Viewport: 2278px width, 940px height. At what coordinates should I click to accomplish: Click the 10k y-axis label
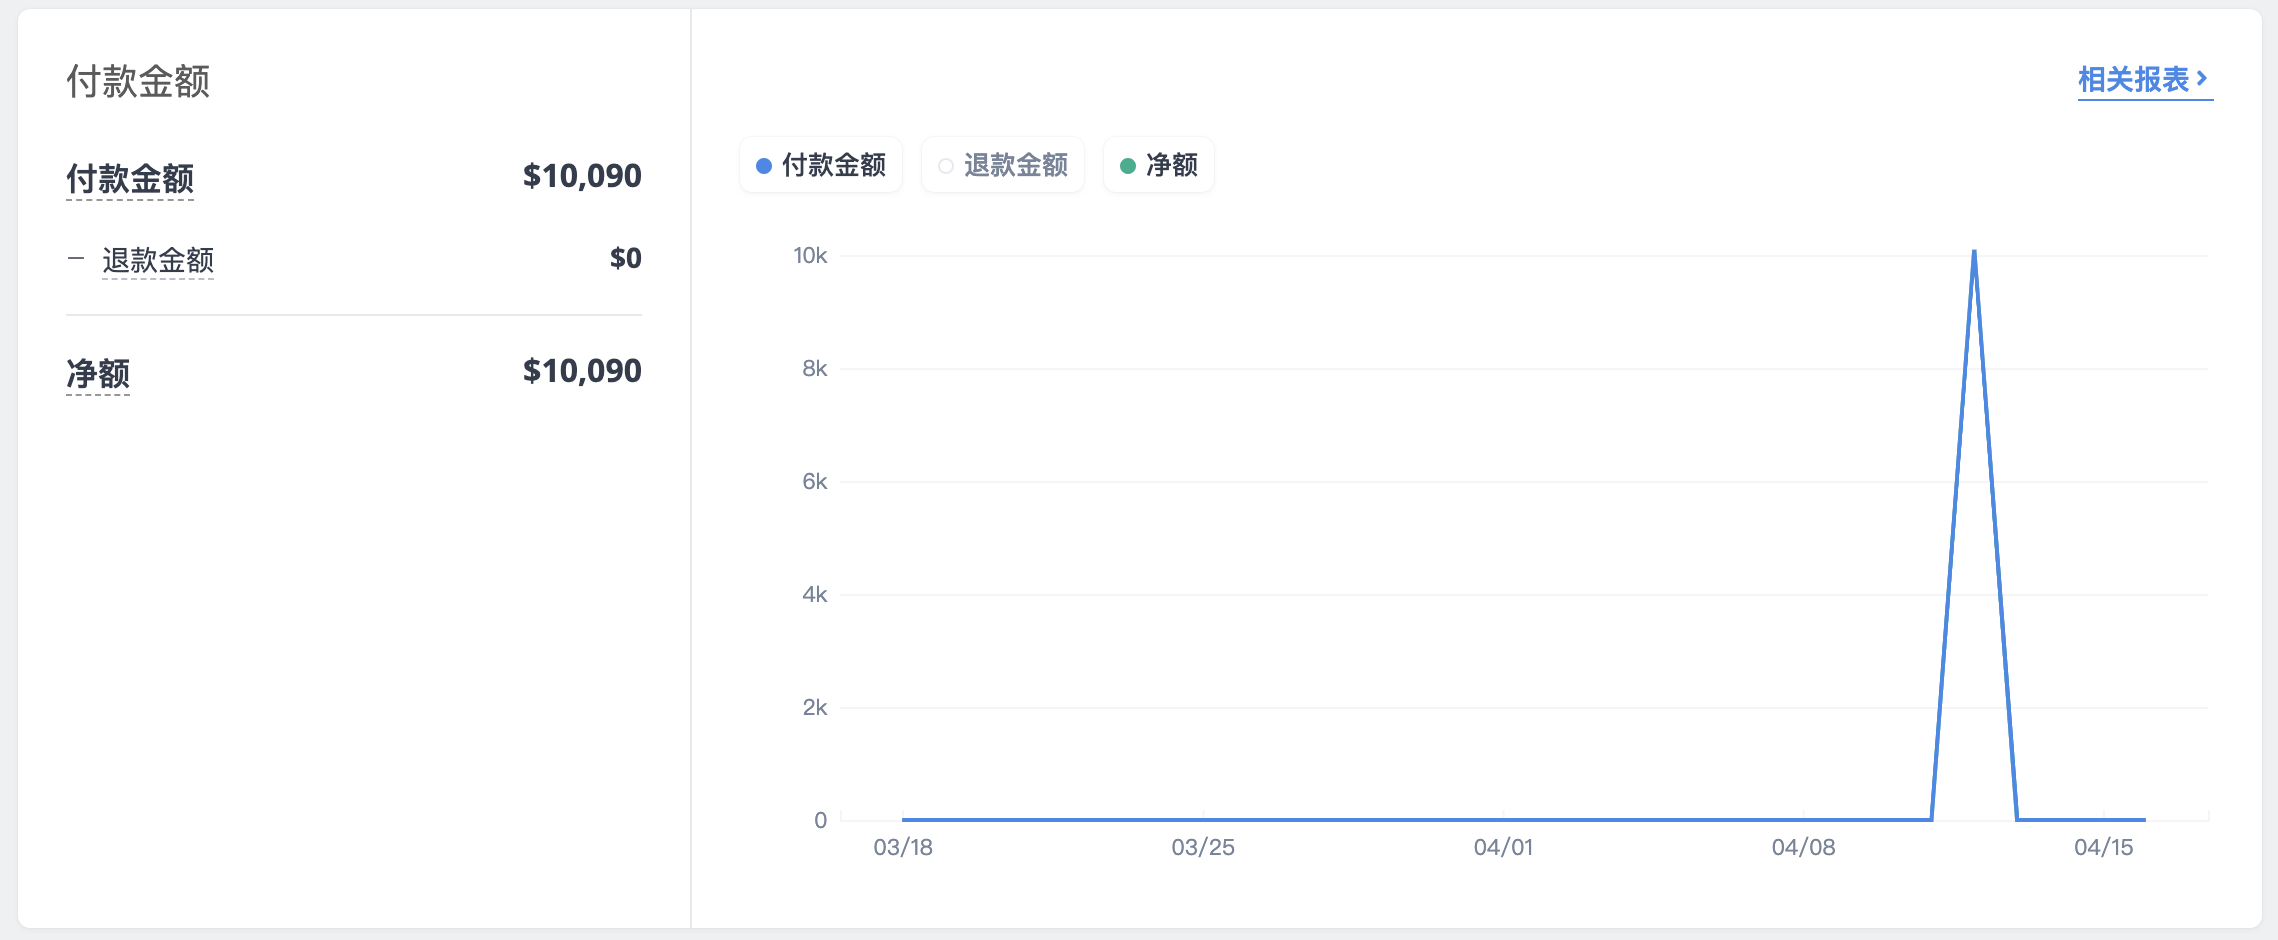click(x=810, y=256)
